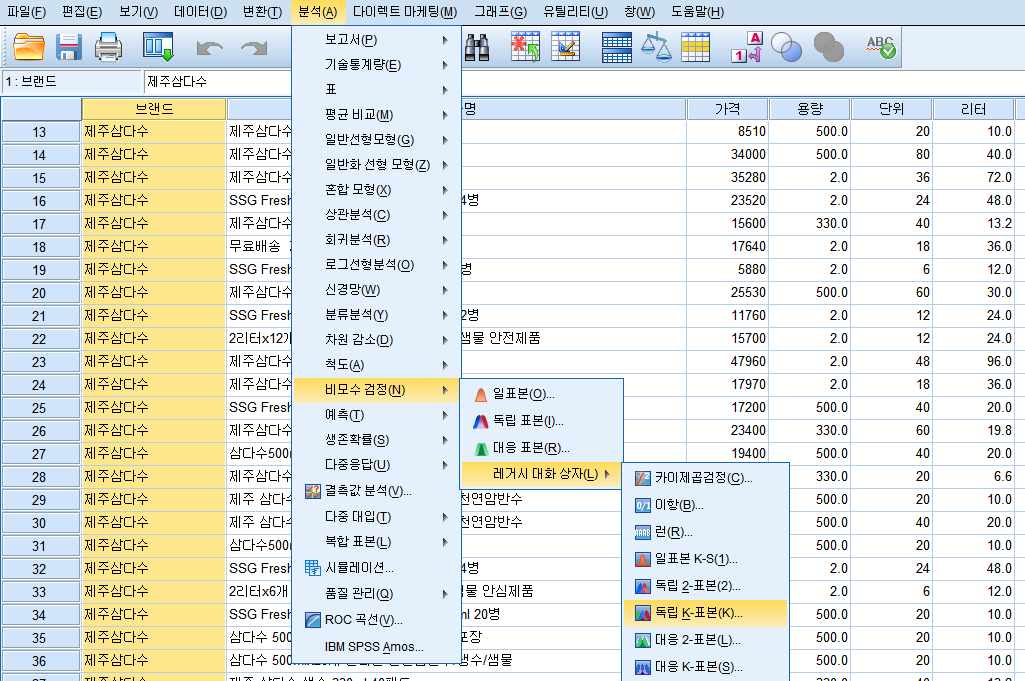This screenshot has width=1025, height=681.
Task: Click the Show all variables gray circles icon
Action: click(x=829, y=47)
